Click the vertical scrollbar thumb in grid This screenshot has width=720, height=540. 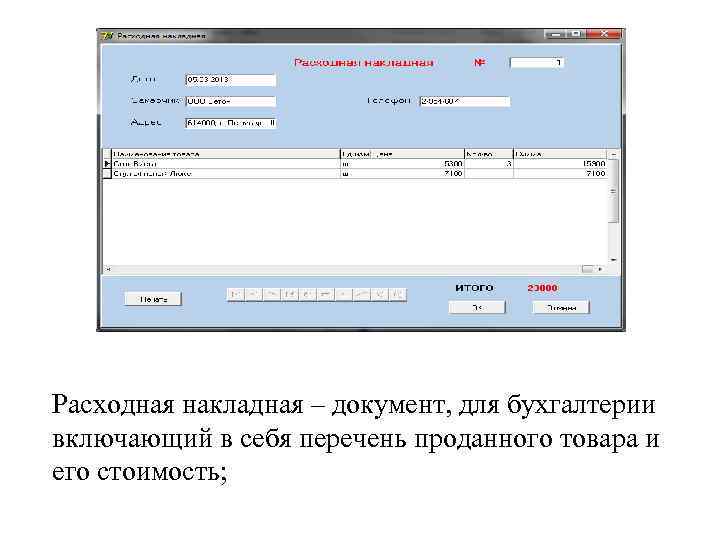pyautogui.click(x=613, y=191)
